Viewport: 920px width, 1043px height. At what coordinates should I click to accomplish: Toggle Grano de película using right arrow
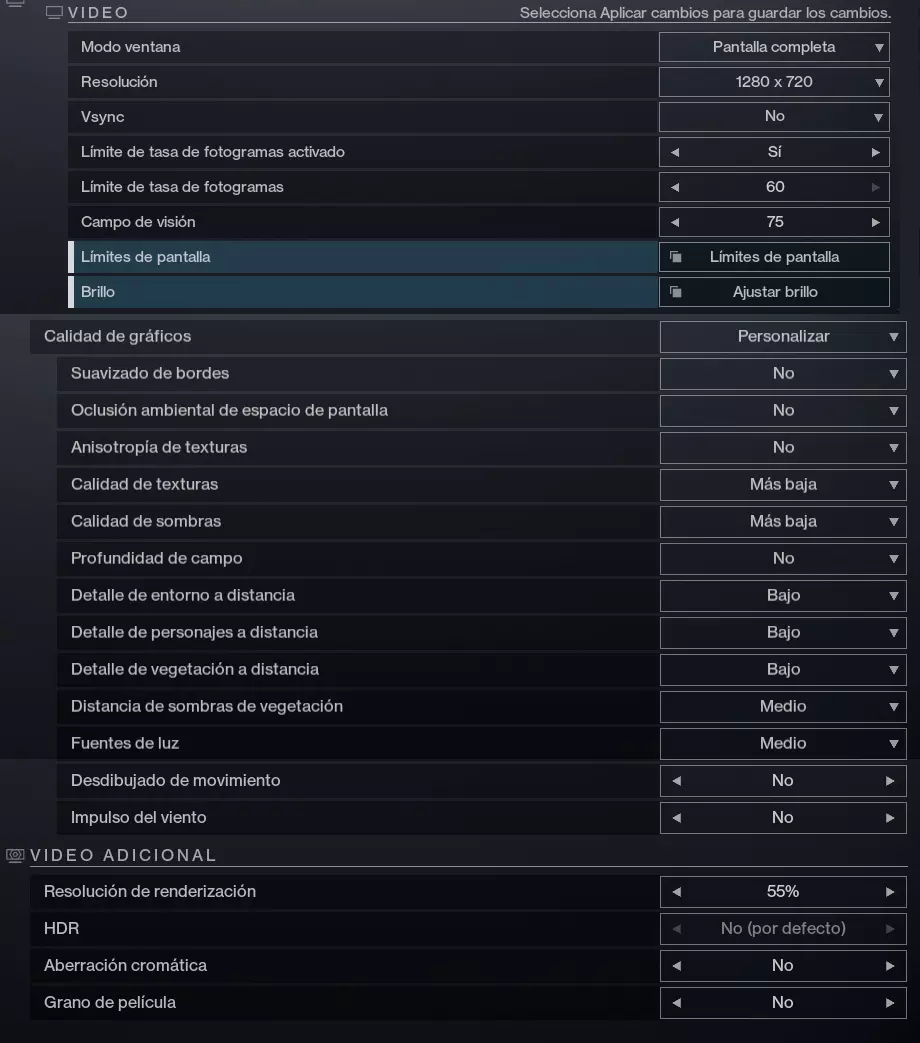coord(889,1003)
